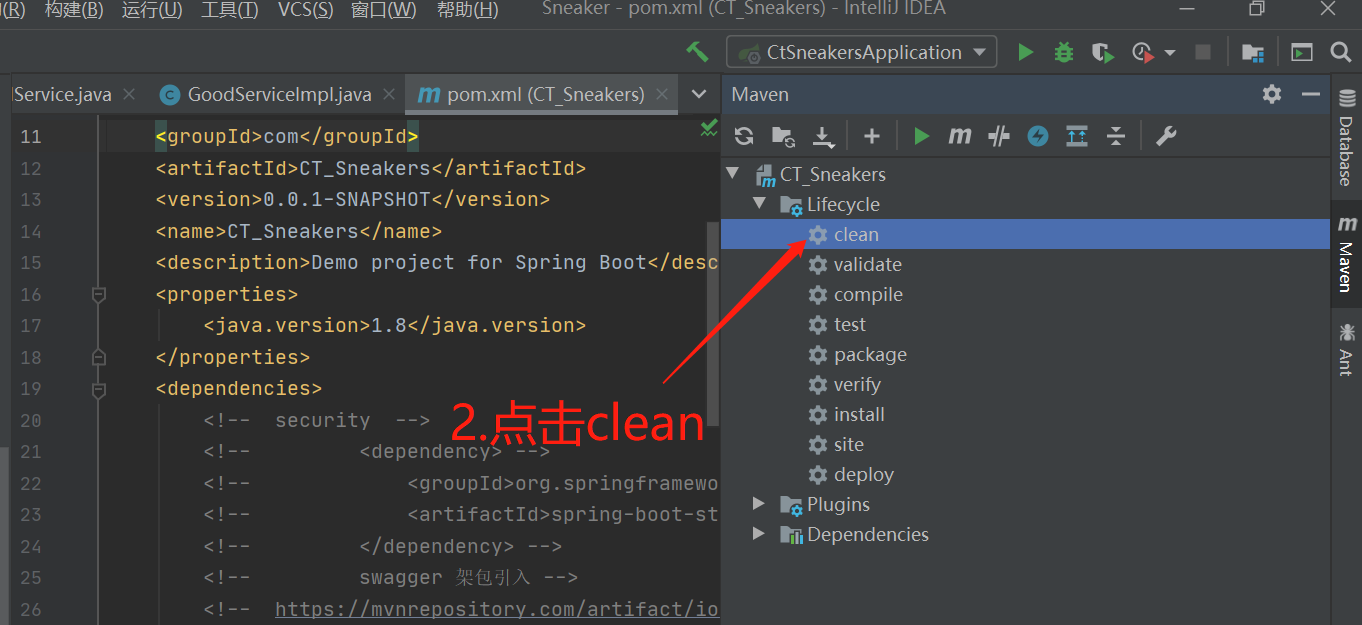This screenshot has height=625, width=1362.
Task: Click the stop square button
Action: (1203, 52)
